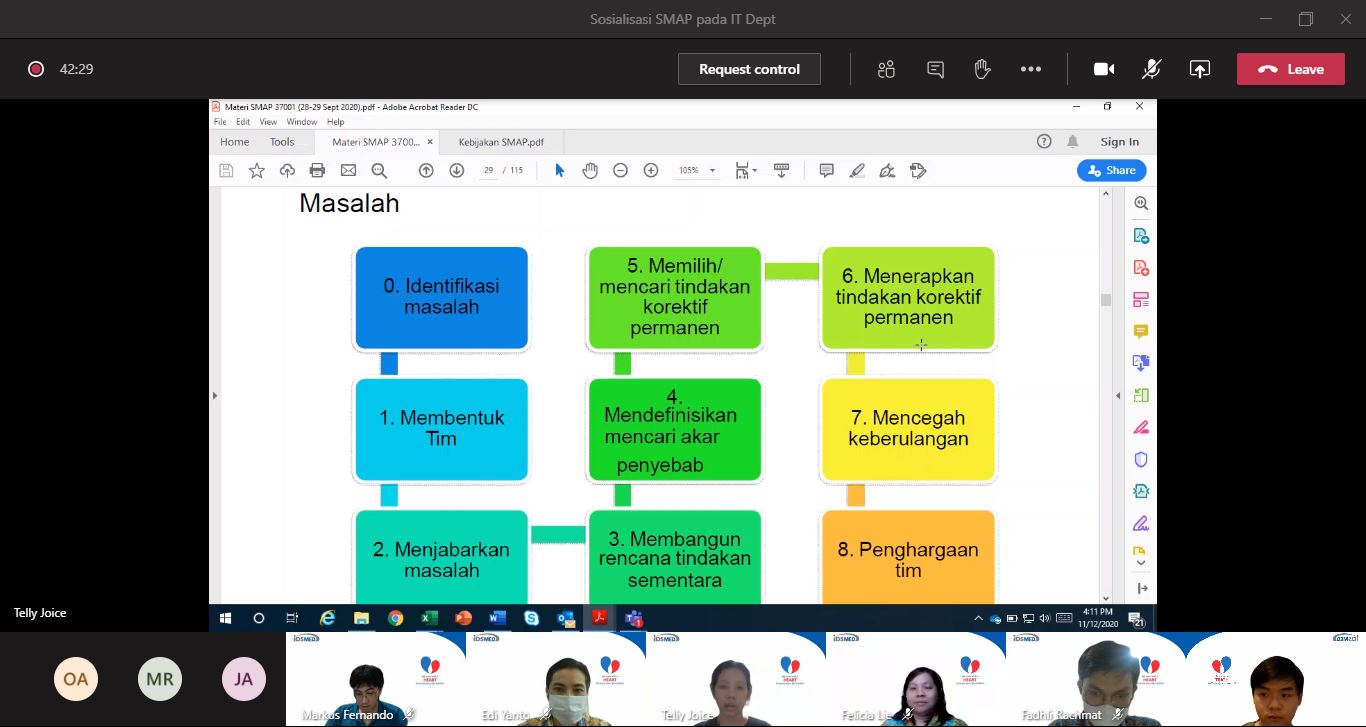Image resolution: width=1366 pixels, height=727 pixels.
Task: Expand the 105% zoom level dropdown
Action: pyautogui.click(x=712, y=171)
